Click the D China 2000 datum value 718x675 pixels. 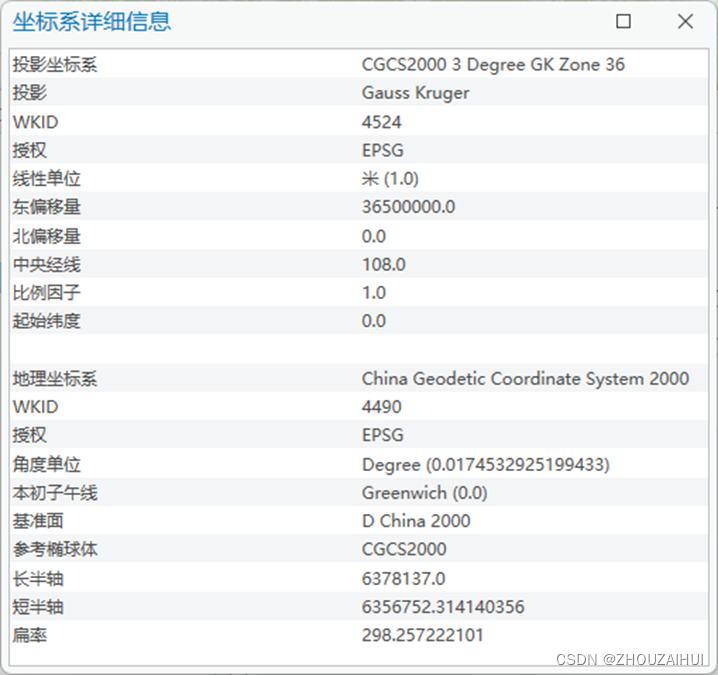pos(416,521)
